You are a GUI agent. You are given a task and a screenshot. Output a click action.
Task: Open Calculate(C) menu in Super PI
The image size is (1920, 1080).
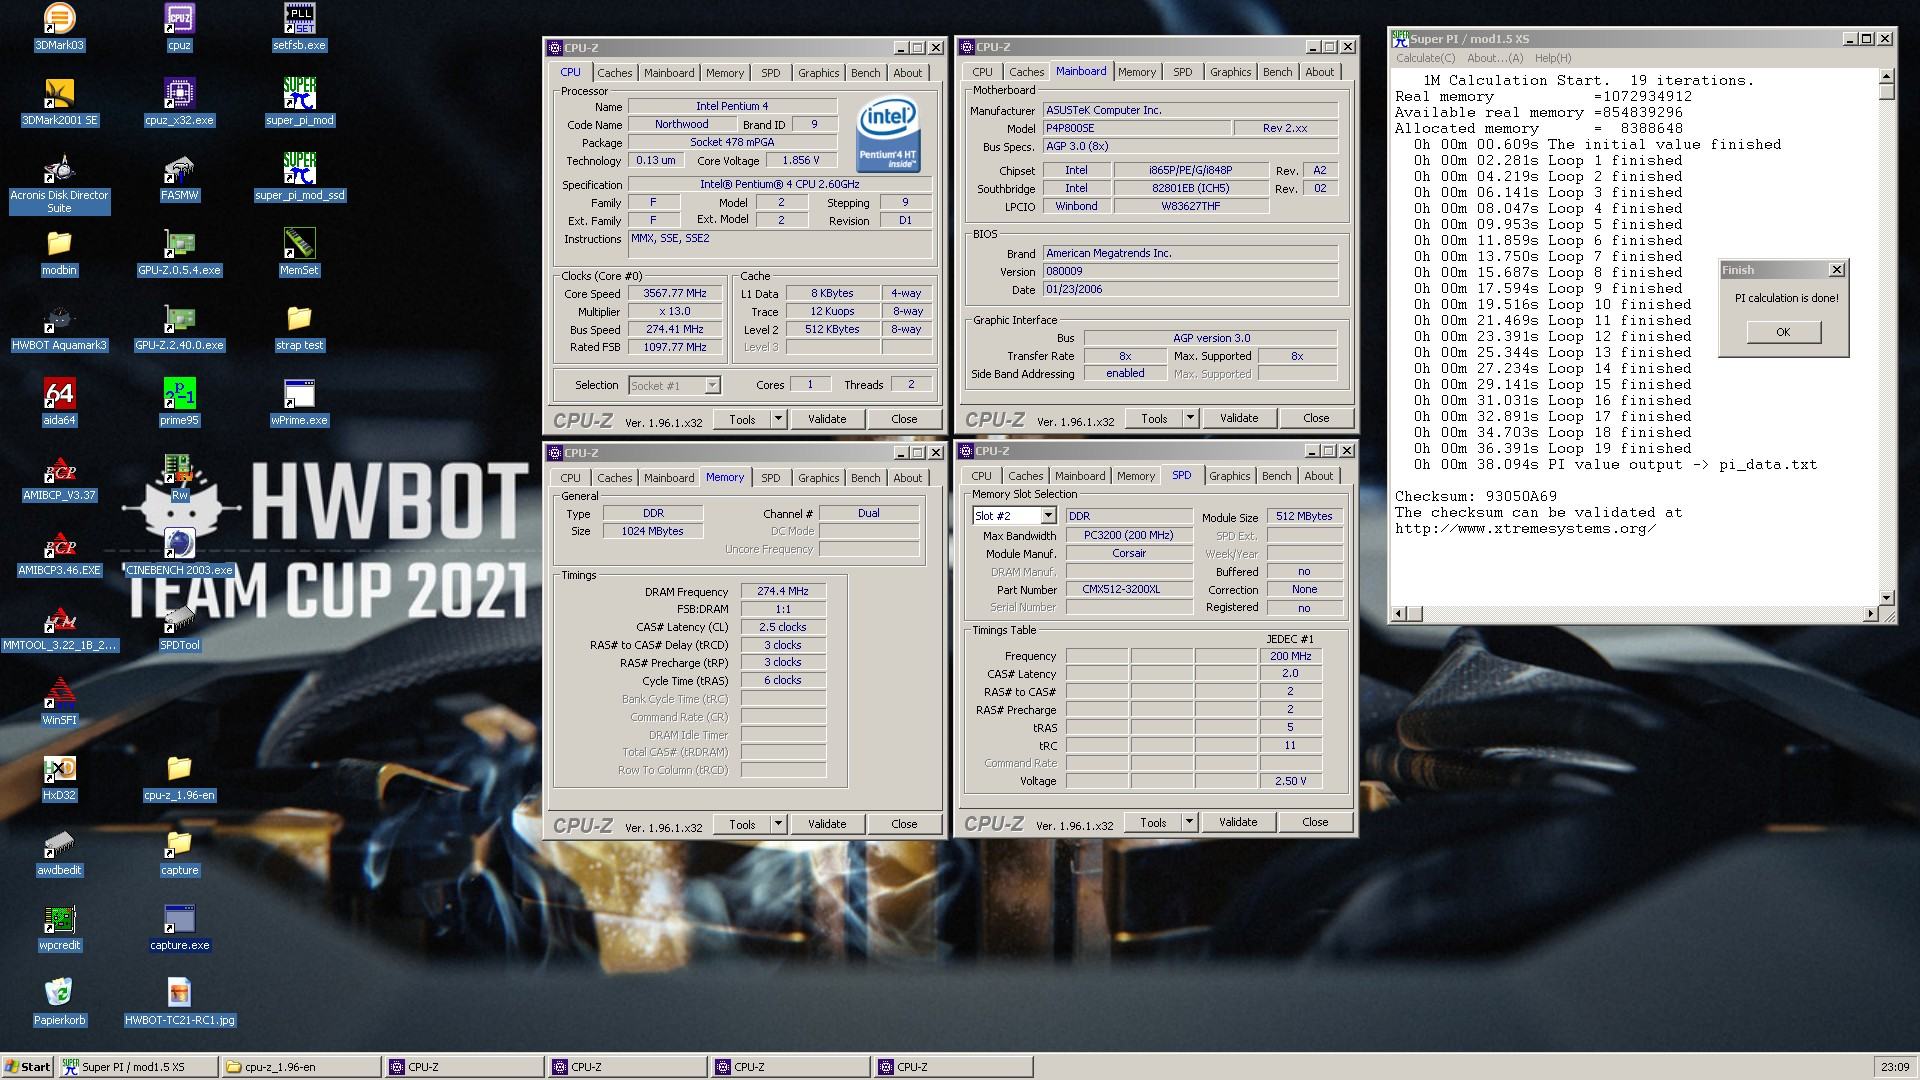pos(1426,58)
